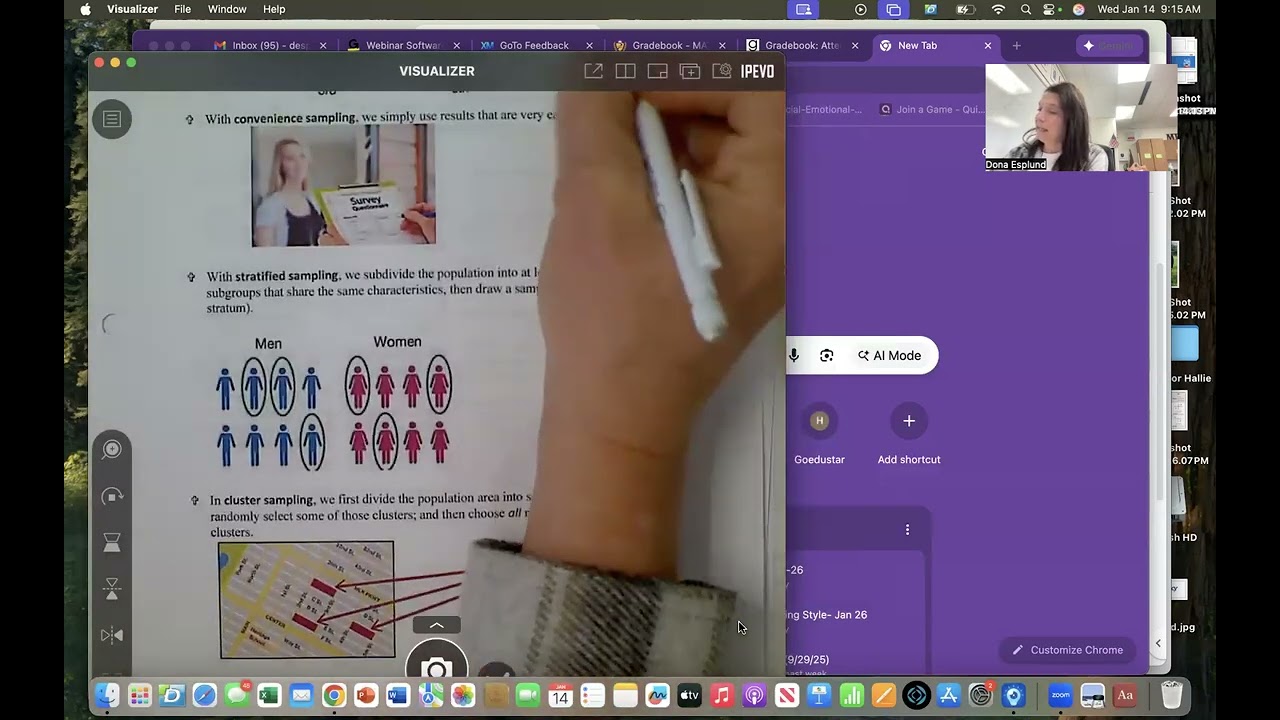Open the Visualizer side menu list icon
Image resolution: width=1280 pixels, height=720 pixels.
click(x=112, y=119)
